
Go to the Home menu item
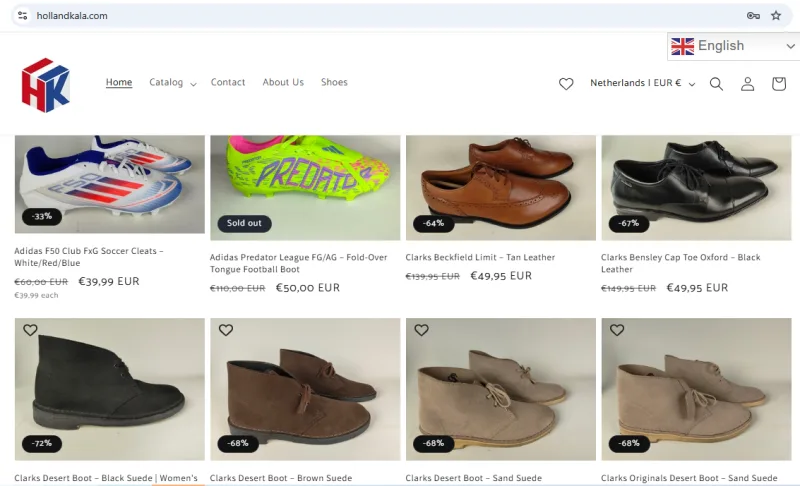click(x=119, y=82)
